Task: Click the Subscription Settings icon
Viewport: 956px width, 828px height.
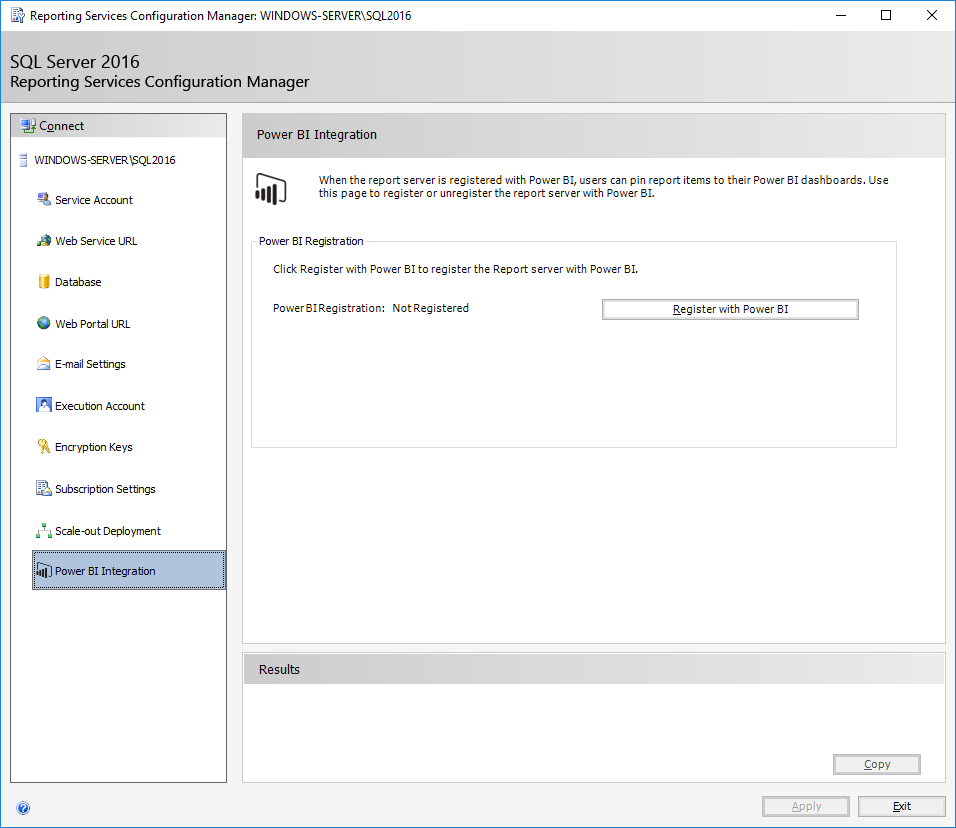Action: tap(43, 488)
